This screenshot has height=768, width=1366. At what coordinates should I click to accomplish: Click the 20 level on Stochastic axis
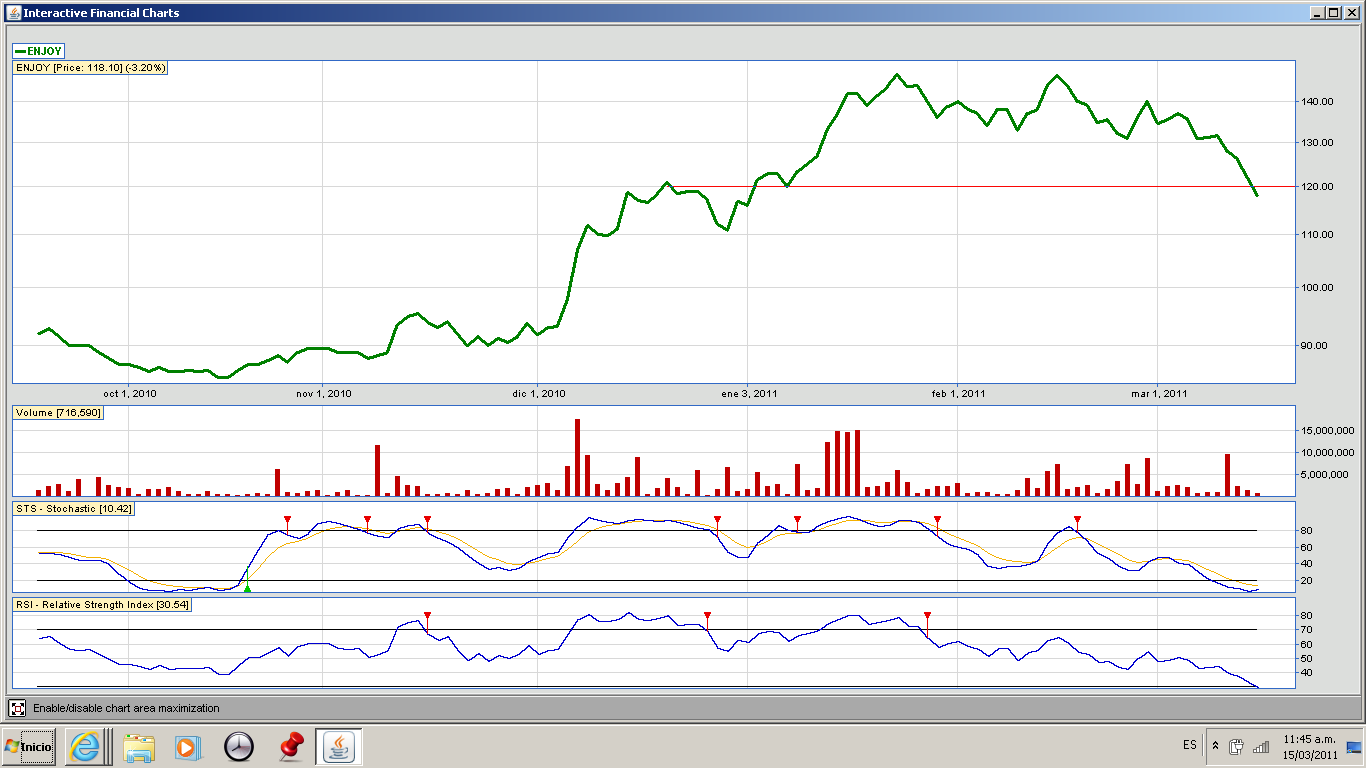click(1309, 581)
